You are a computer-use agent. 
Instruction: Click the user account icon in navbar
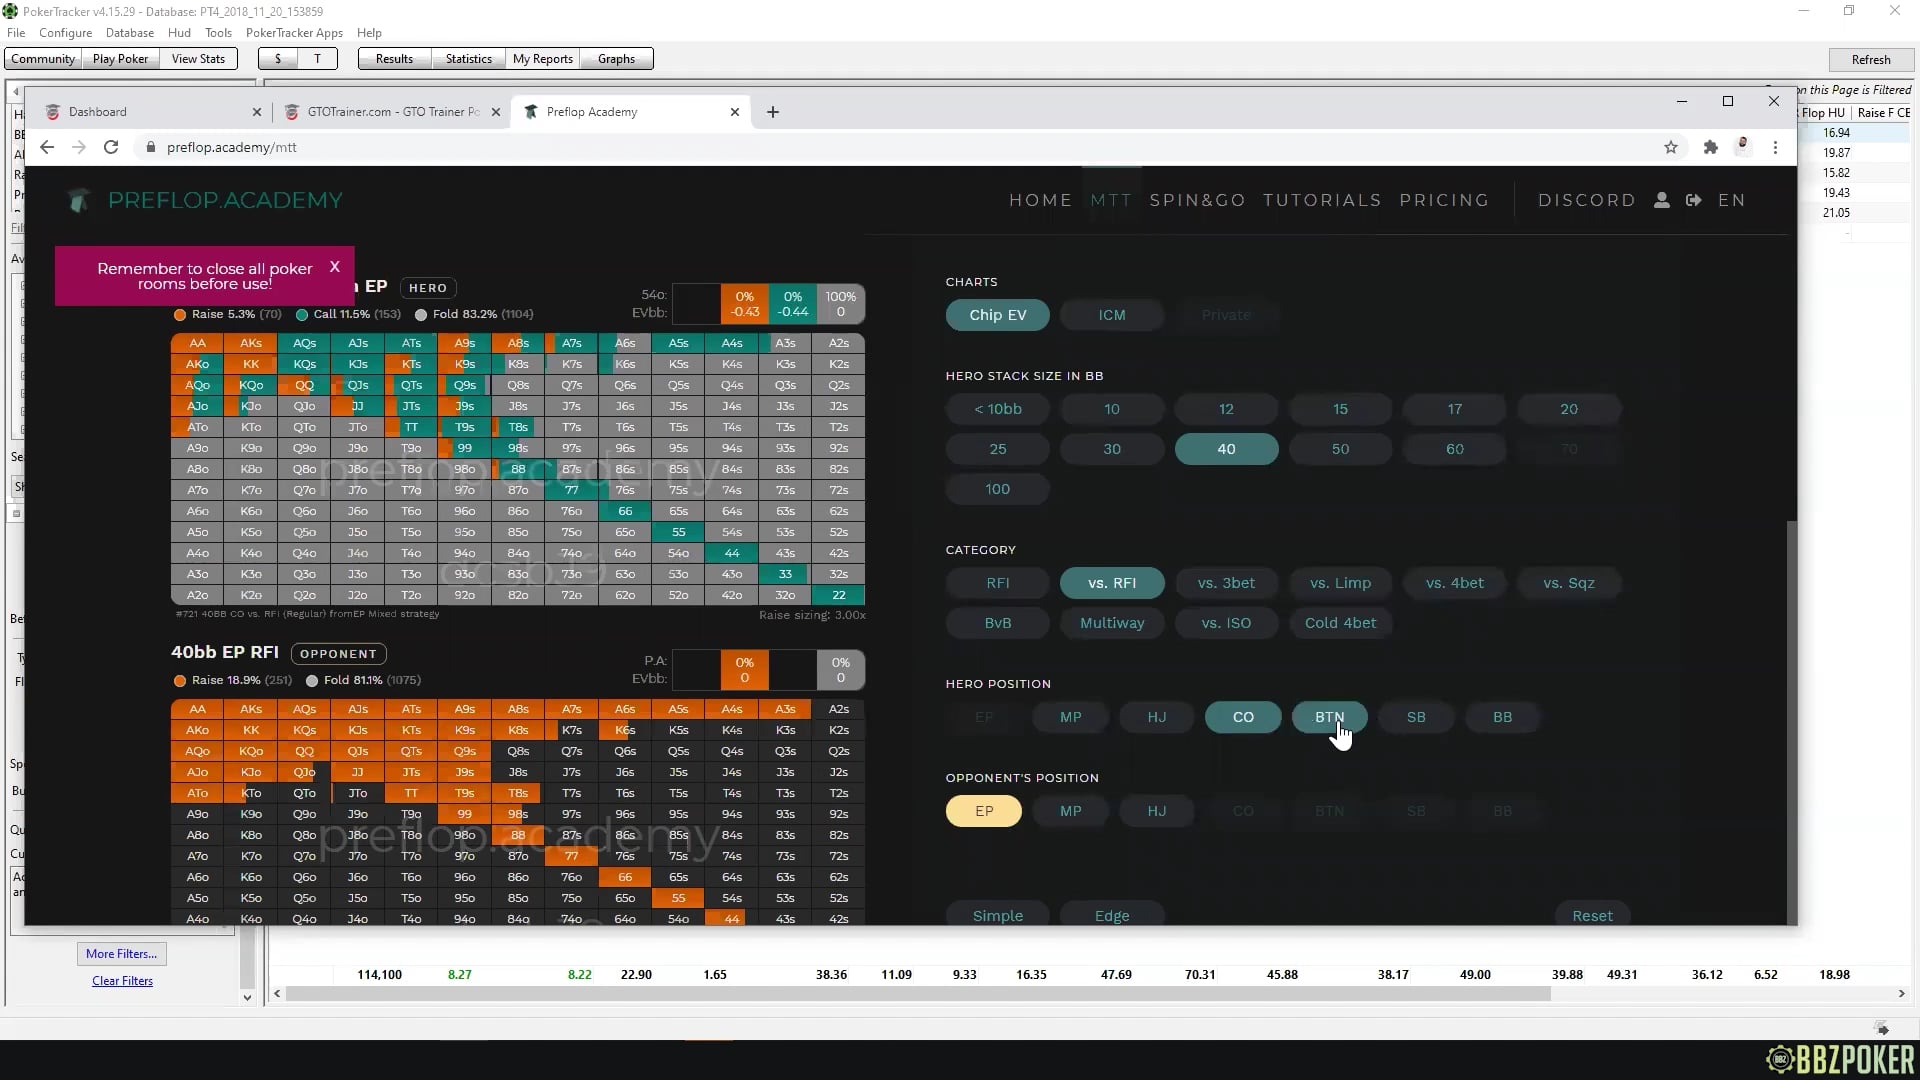(1661, 200)
